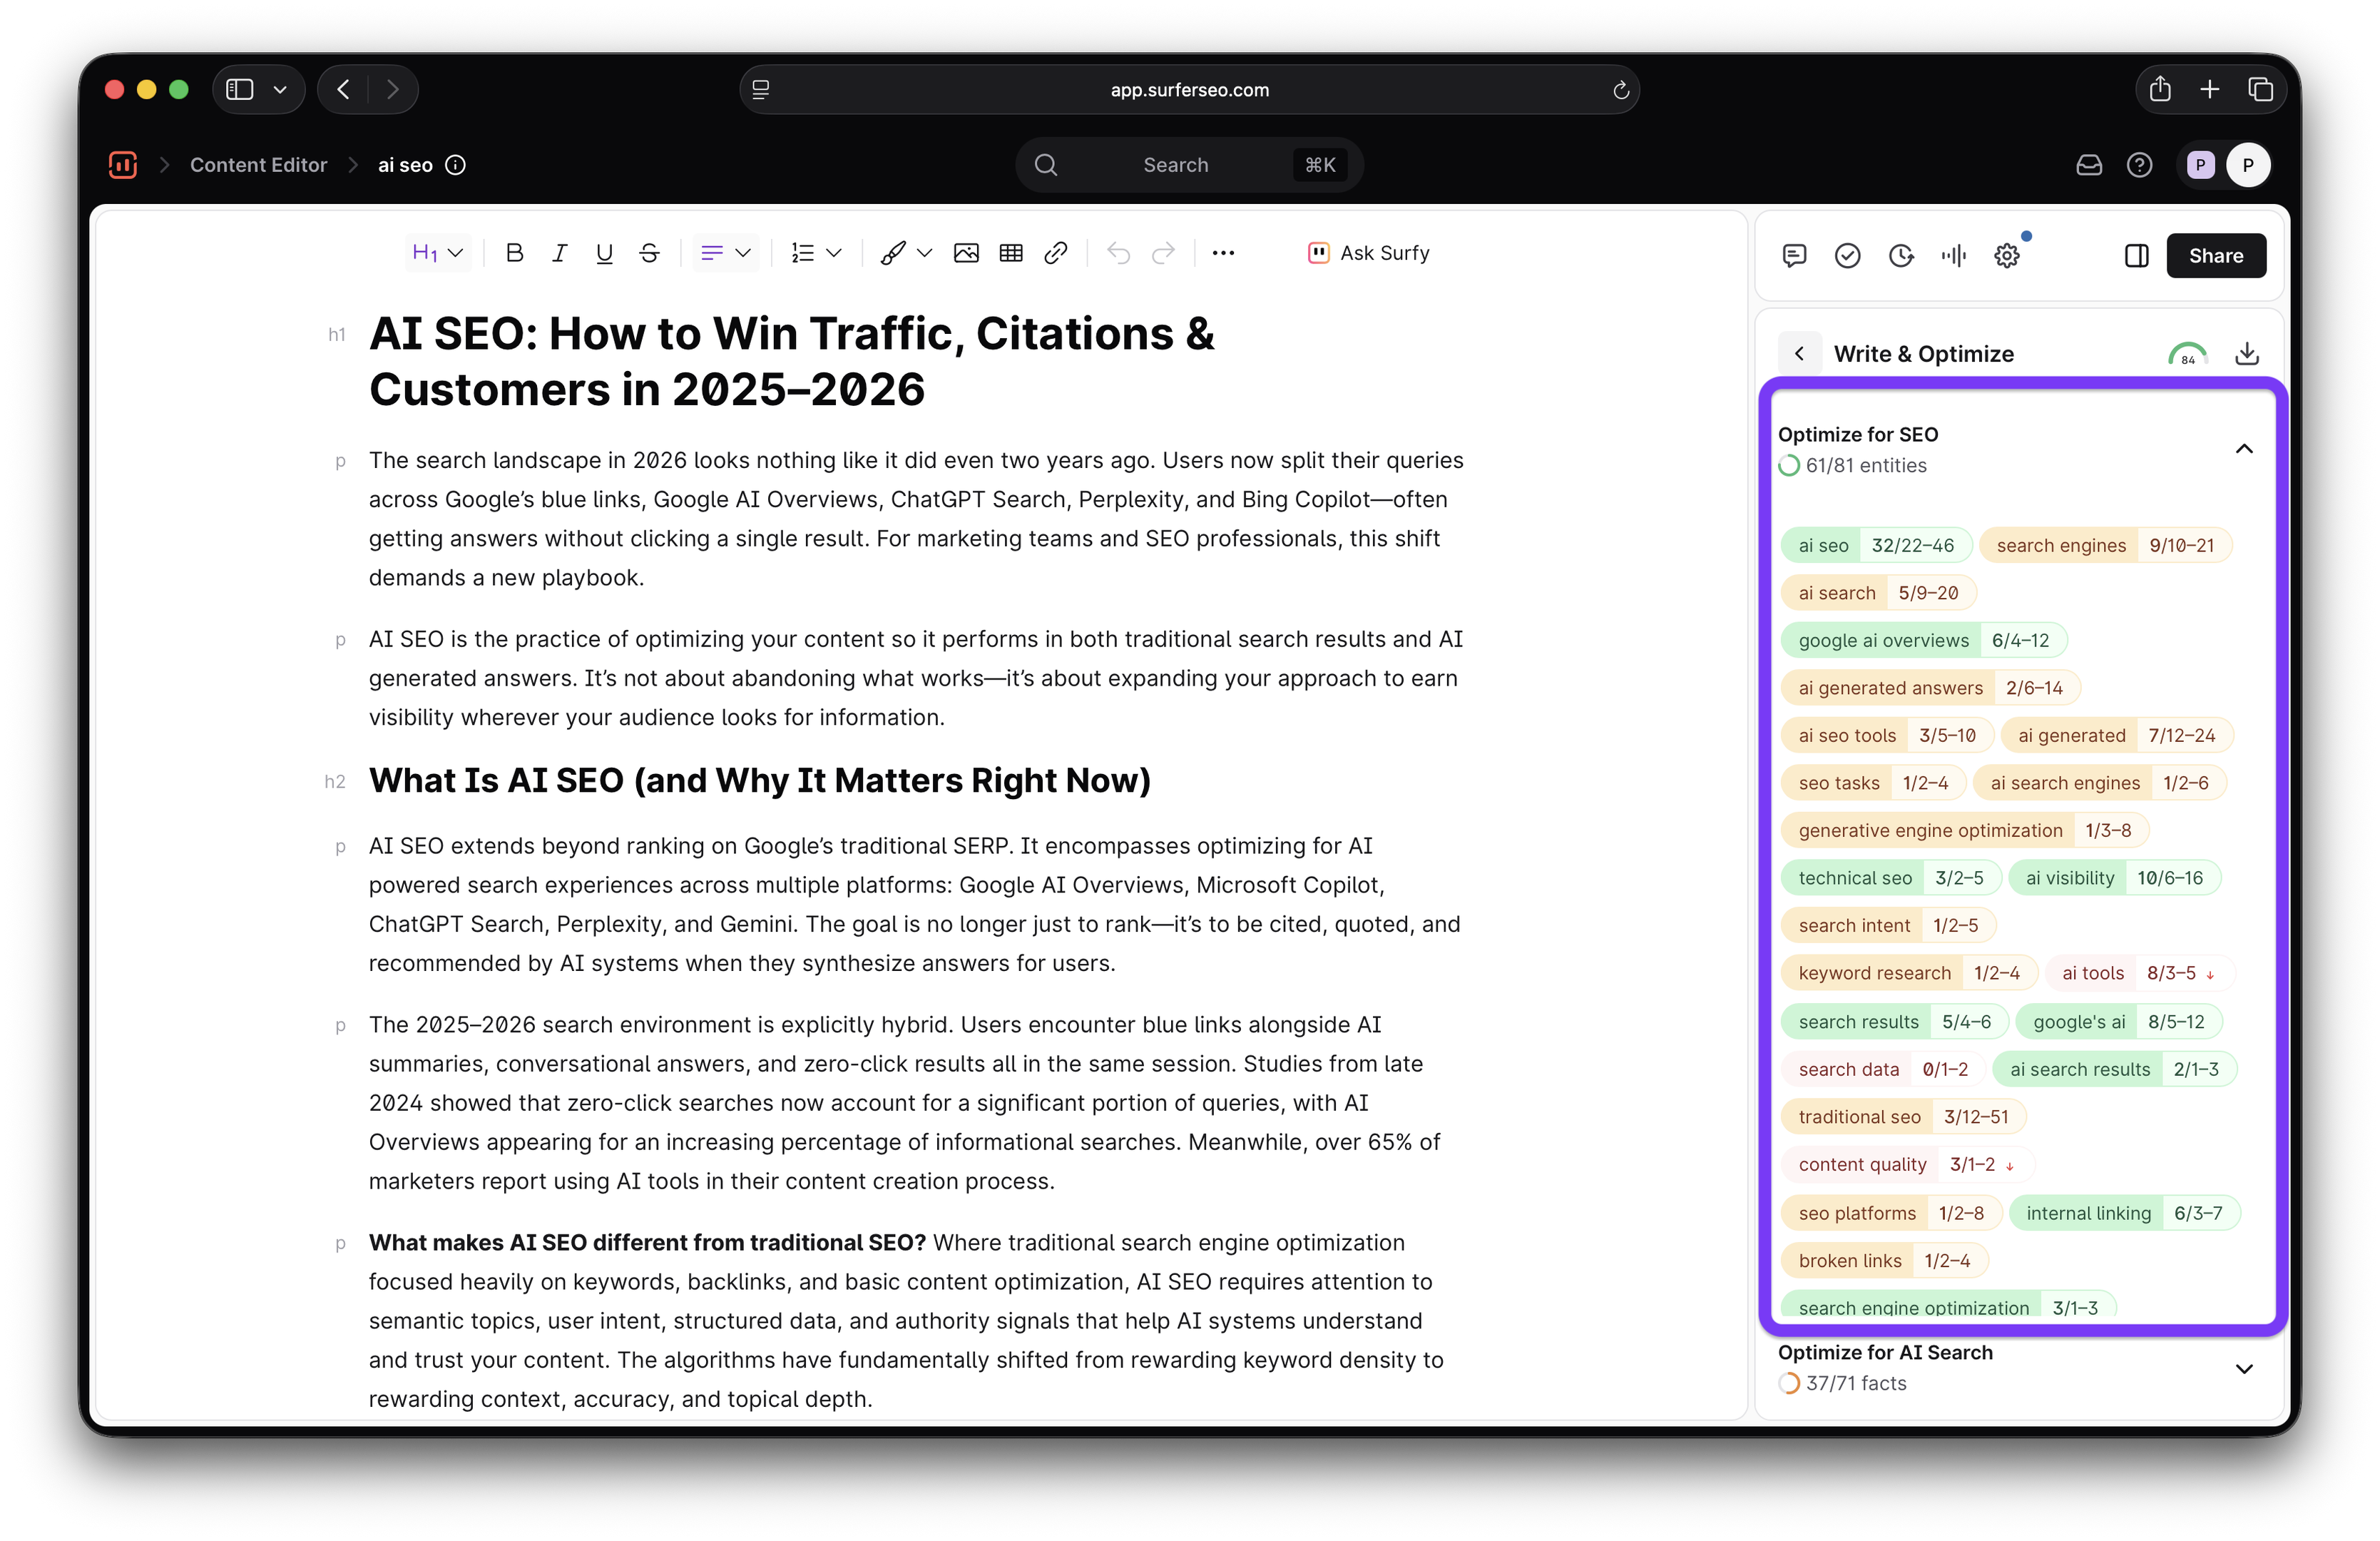Open the editor settings gear icon
The height and width of the screenshot is (1541, 2380).
2007,256
